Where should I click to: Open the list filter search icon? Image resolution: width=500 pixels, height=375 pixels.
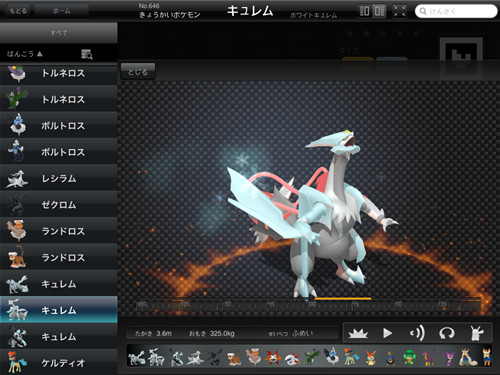point(87,54)
